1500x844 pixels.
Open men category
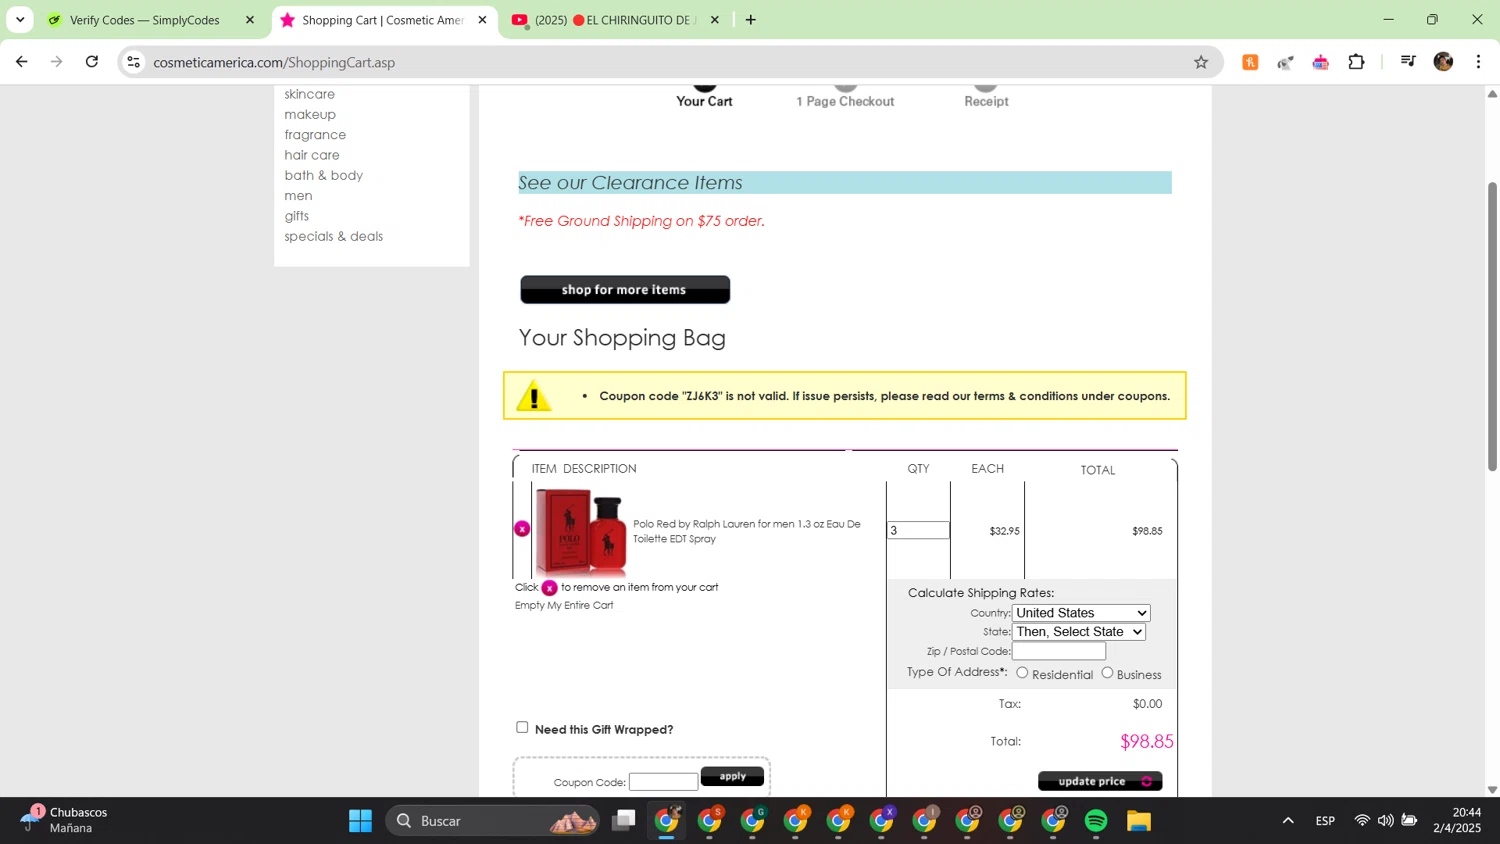[298, 196]
